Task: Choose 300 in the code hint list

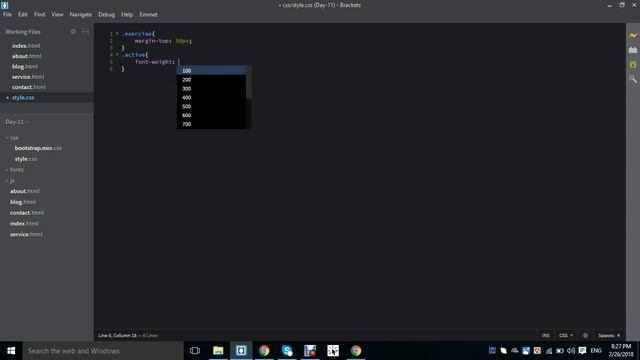Action: tap(211, 89)
